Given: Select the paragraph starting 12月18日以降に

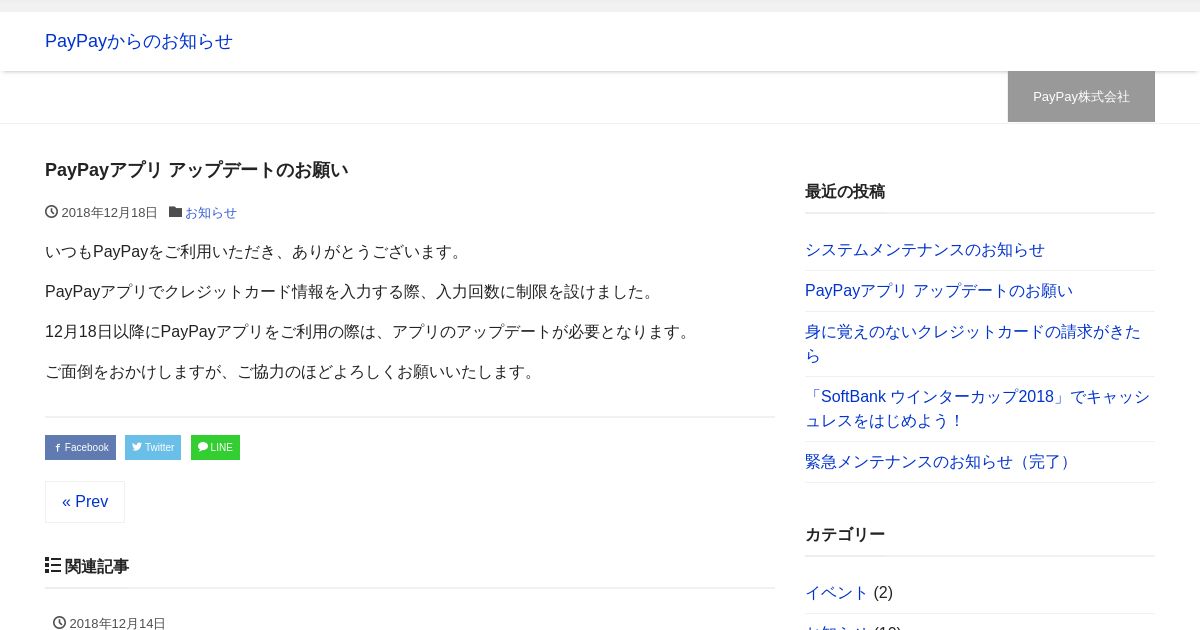Looking at the screenshot, I should point(370,332).
